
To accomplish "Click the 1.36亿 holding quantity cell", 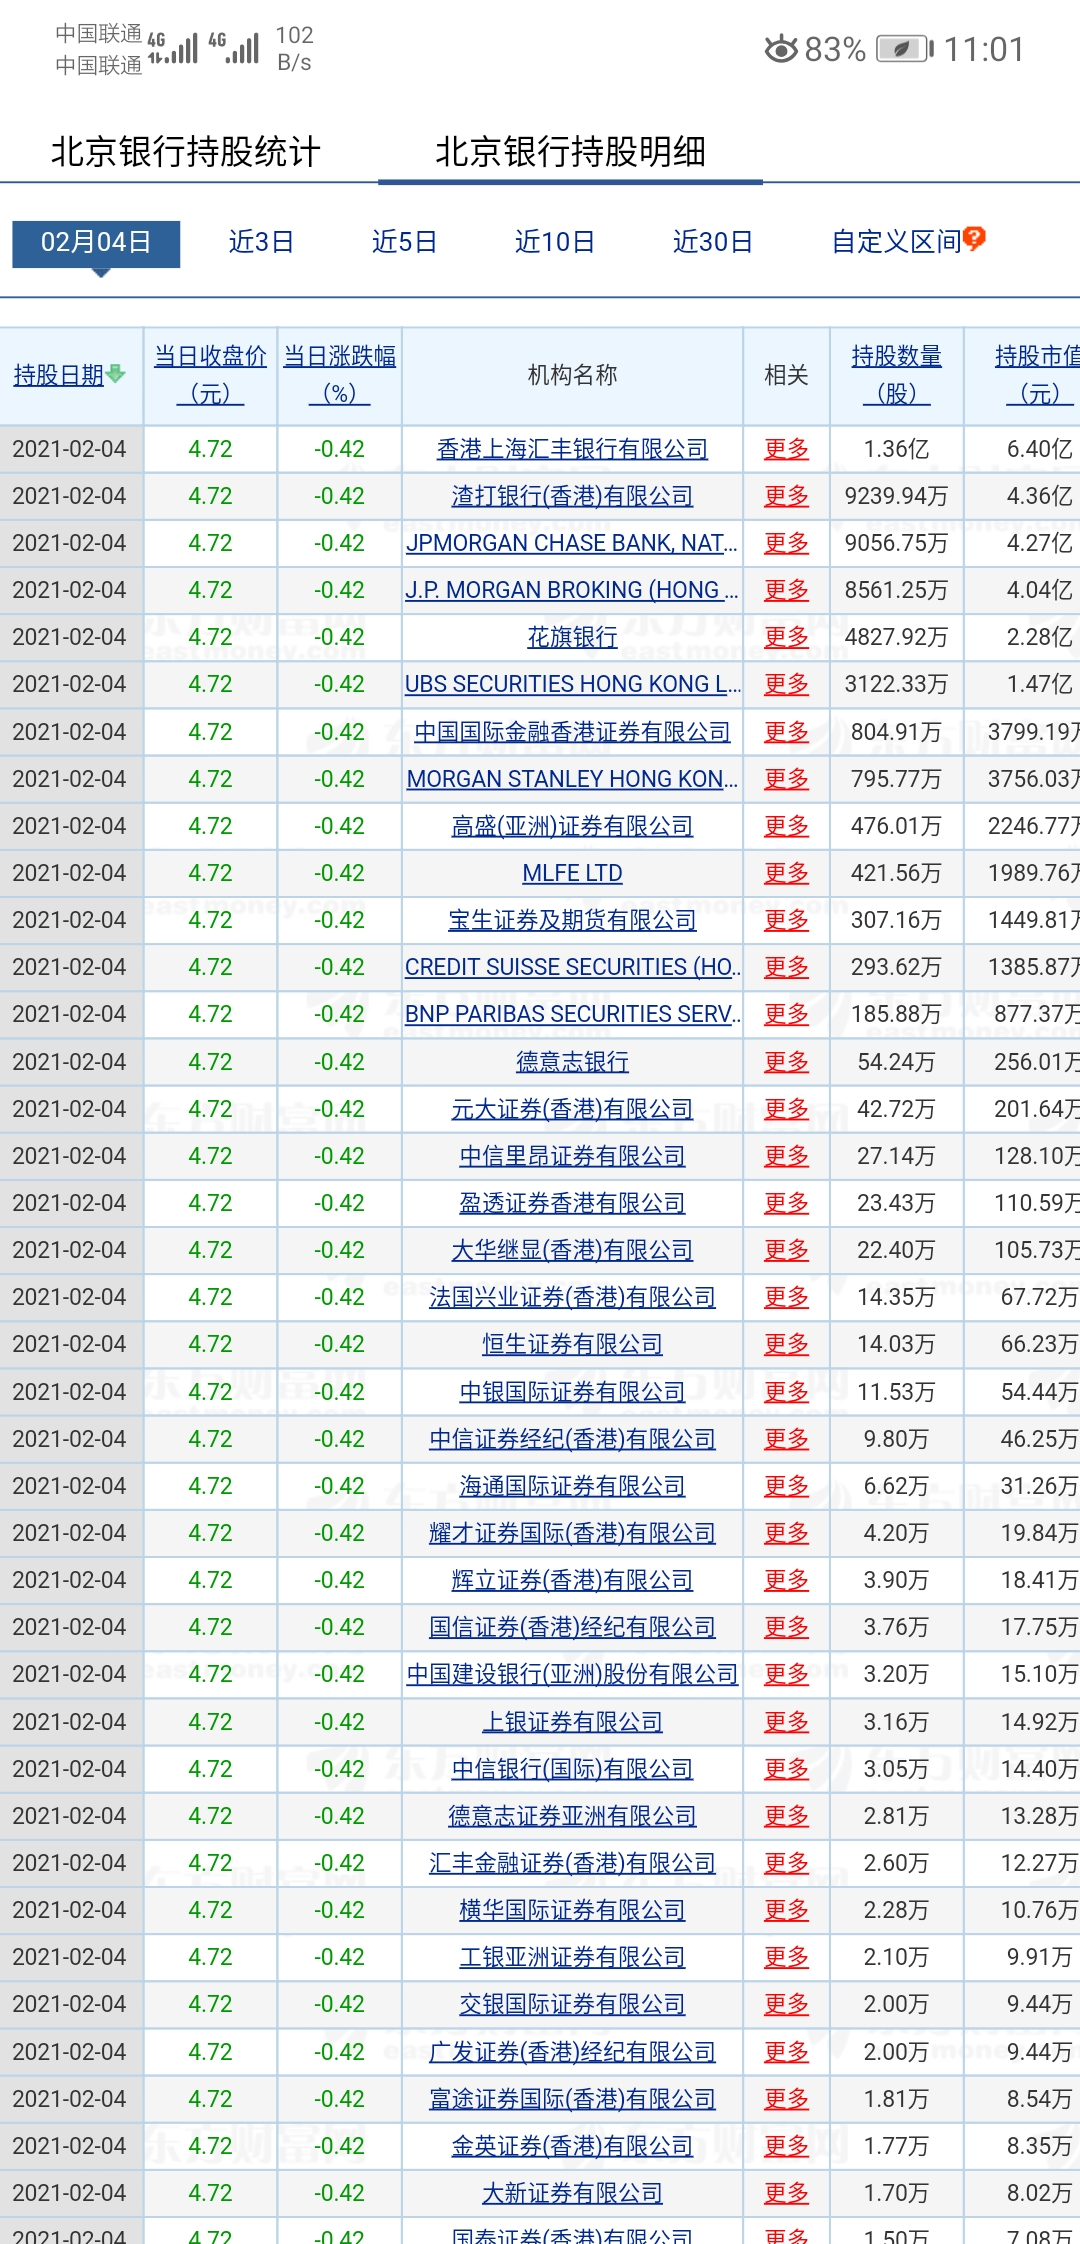I will [896, 450].
